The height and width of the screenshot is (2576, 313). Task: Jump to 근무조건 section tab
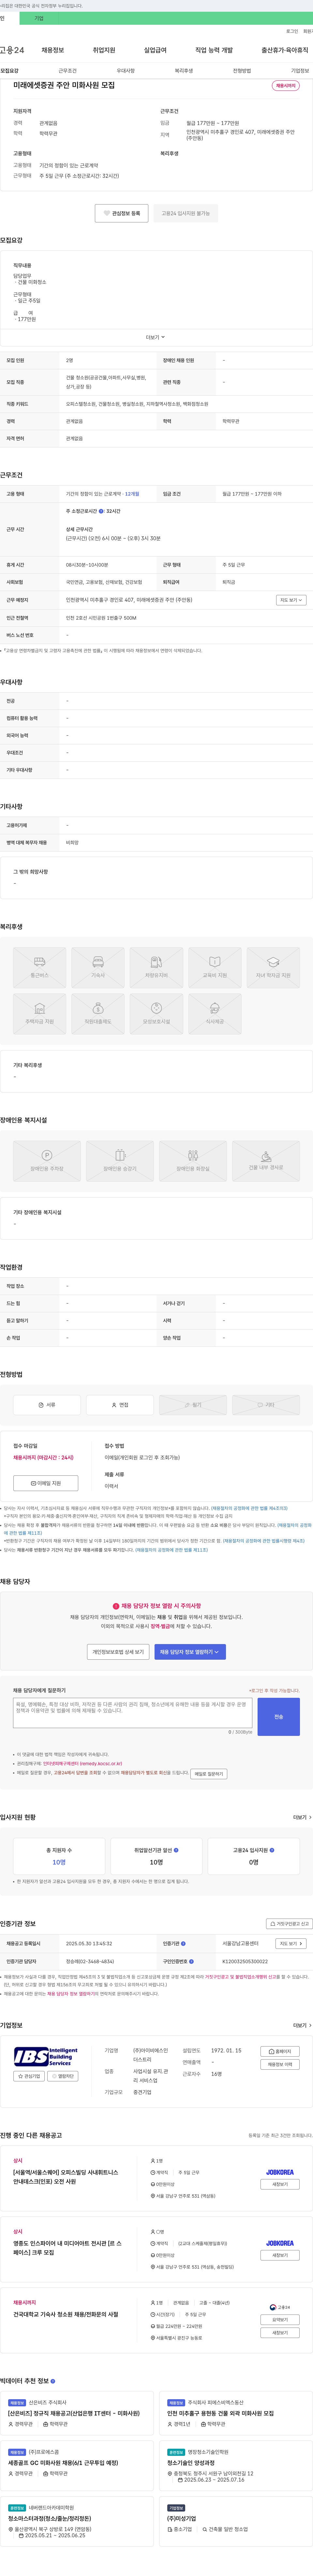pyautogui.click(x=67, y=71)
